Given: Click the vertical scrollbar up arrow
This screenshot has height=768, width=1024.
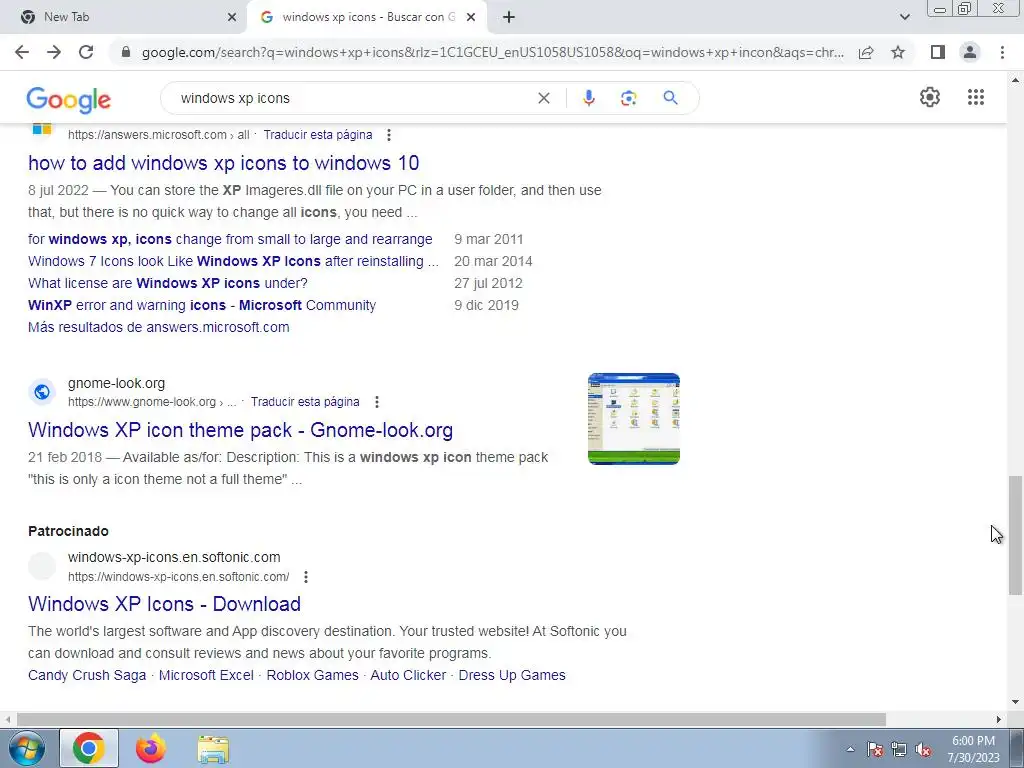Looking at the screenshot, I should (1015, 80).
